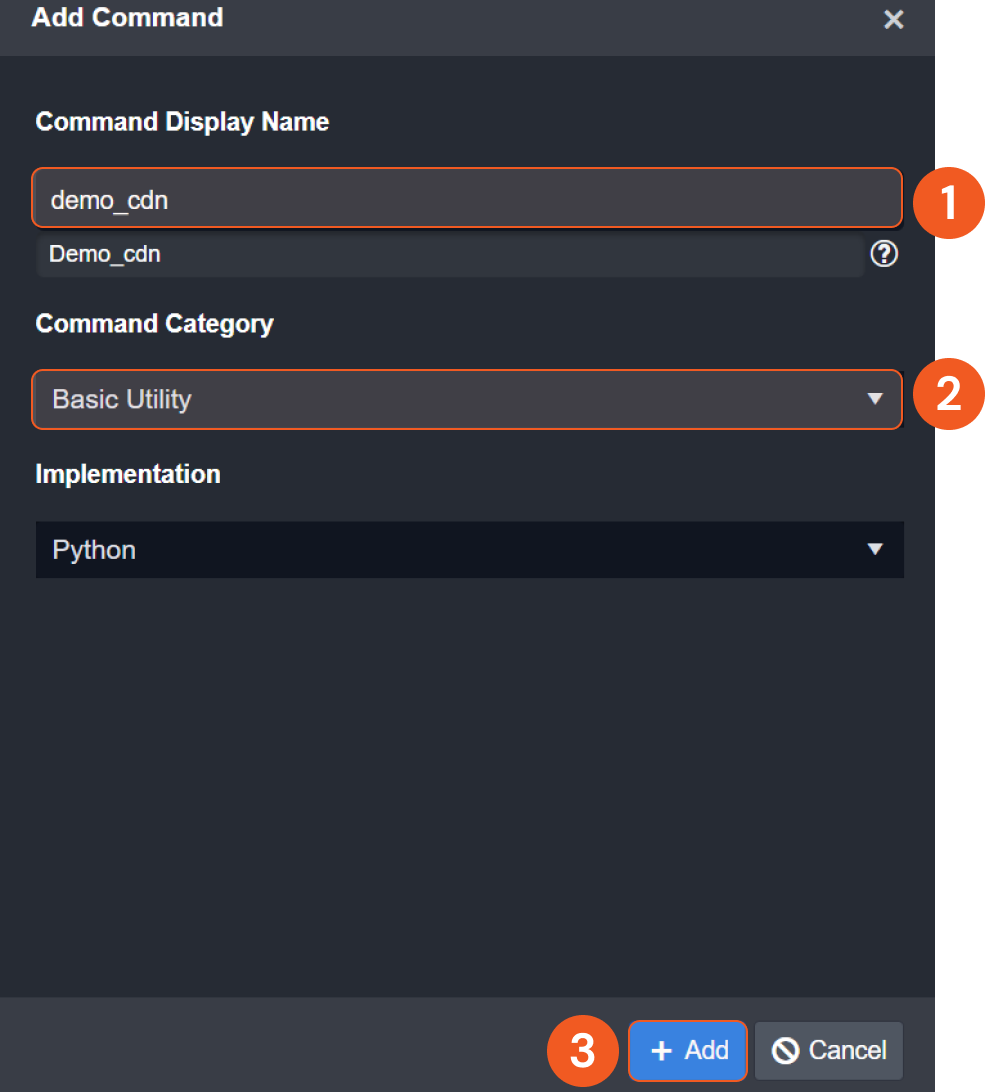Click the Add Command dialog title
The width and height of the screenshot is (986, 1092).
click(128, 18)
